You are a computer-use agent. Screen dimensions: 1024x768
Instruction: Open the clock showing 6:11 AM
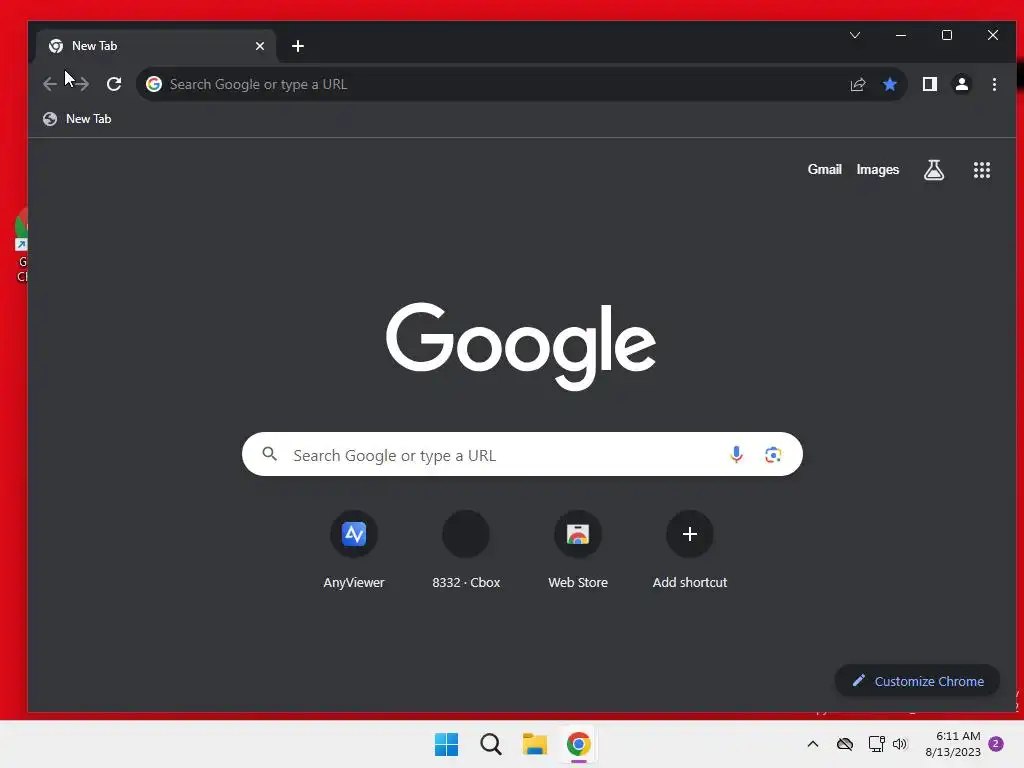click(x=953, y=744)
